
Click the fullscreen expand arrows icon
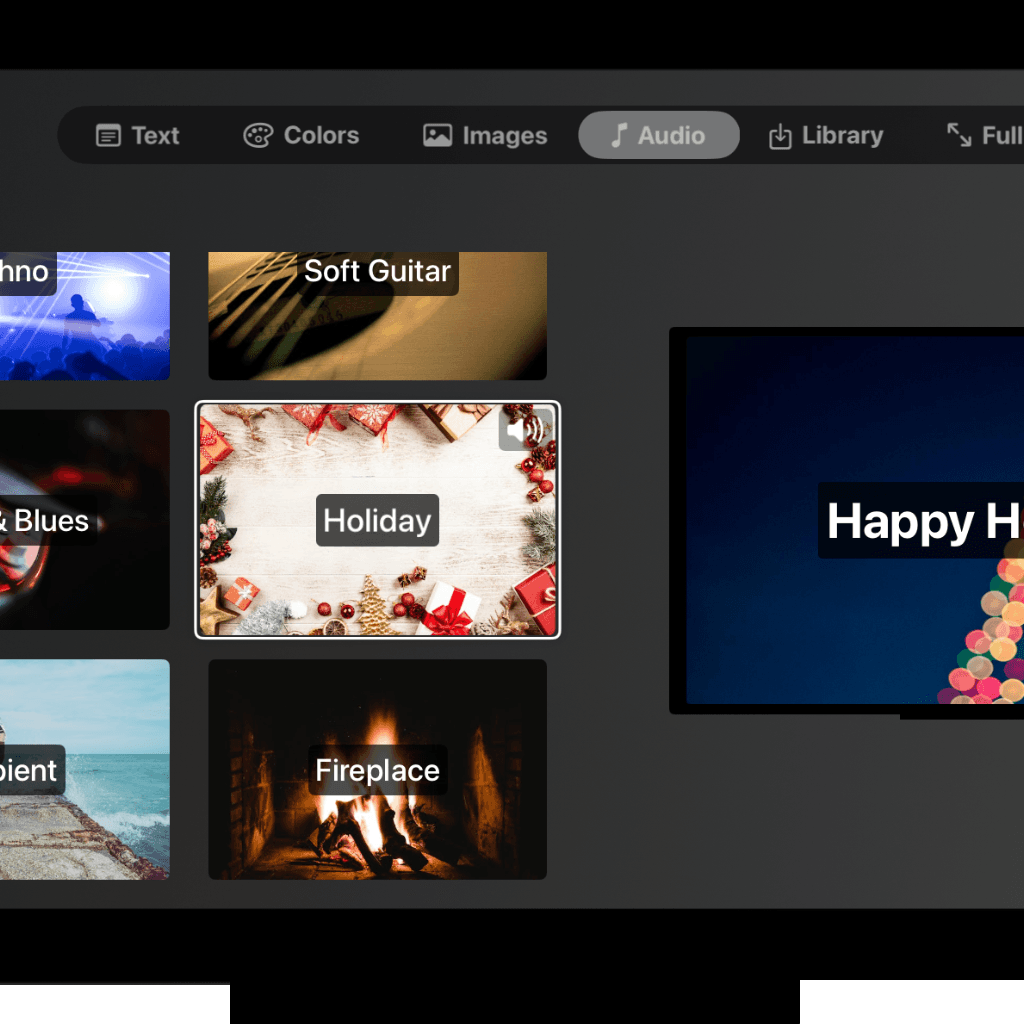point(959,136)
